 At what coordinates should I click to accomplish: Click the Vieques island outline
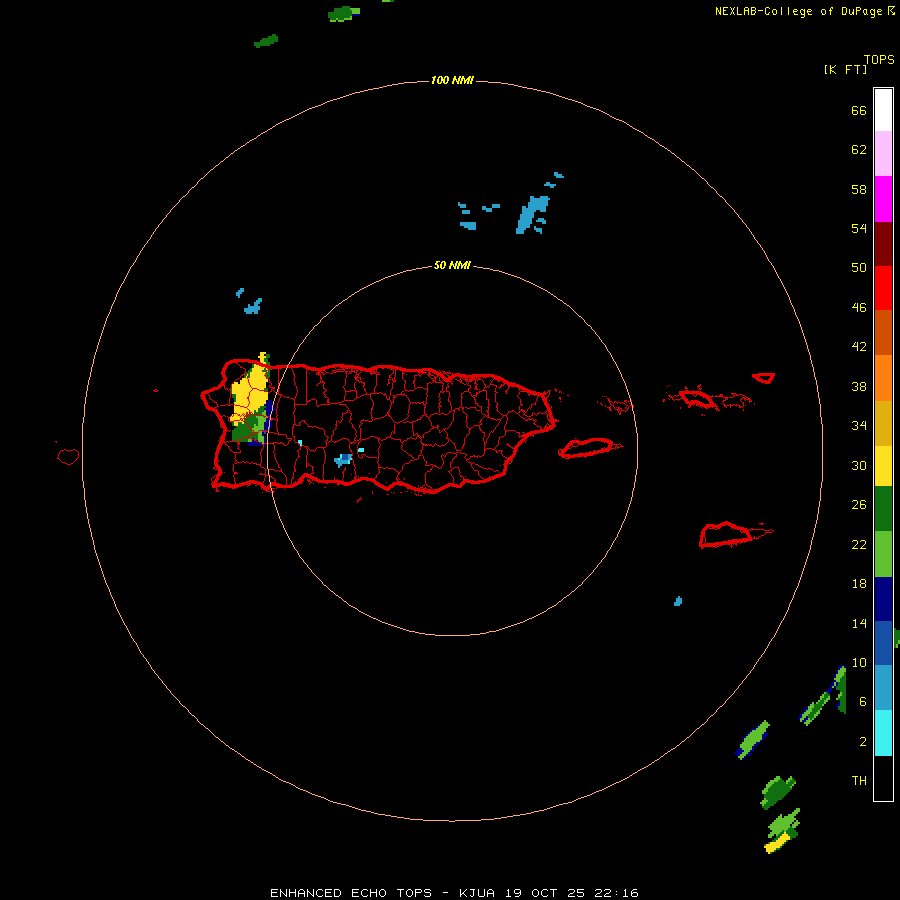click(x=589, y=448)
